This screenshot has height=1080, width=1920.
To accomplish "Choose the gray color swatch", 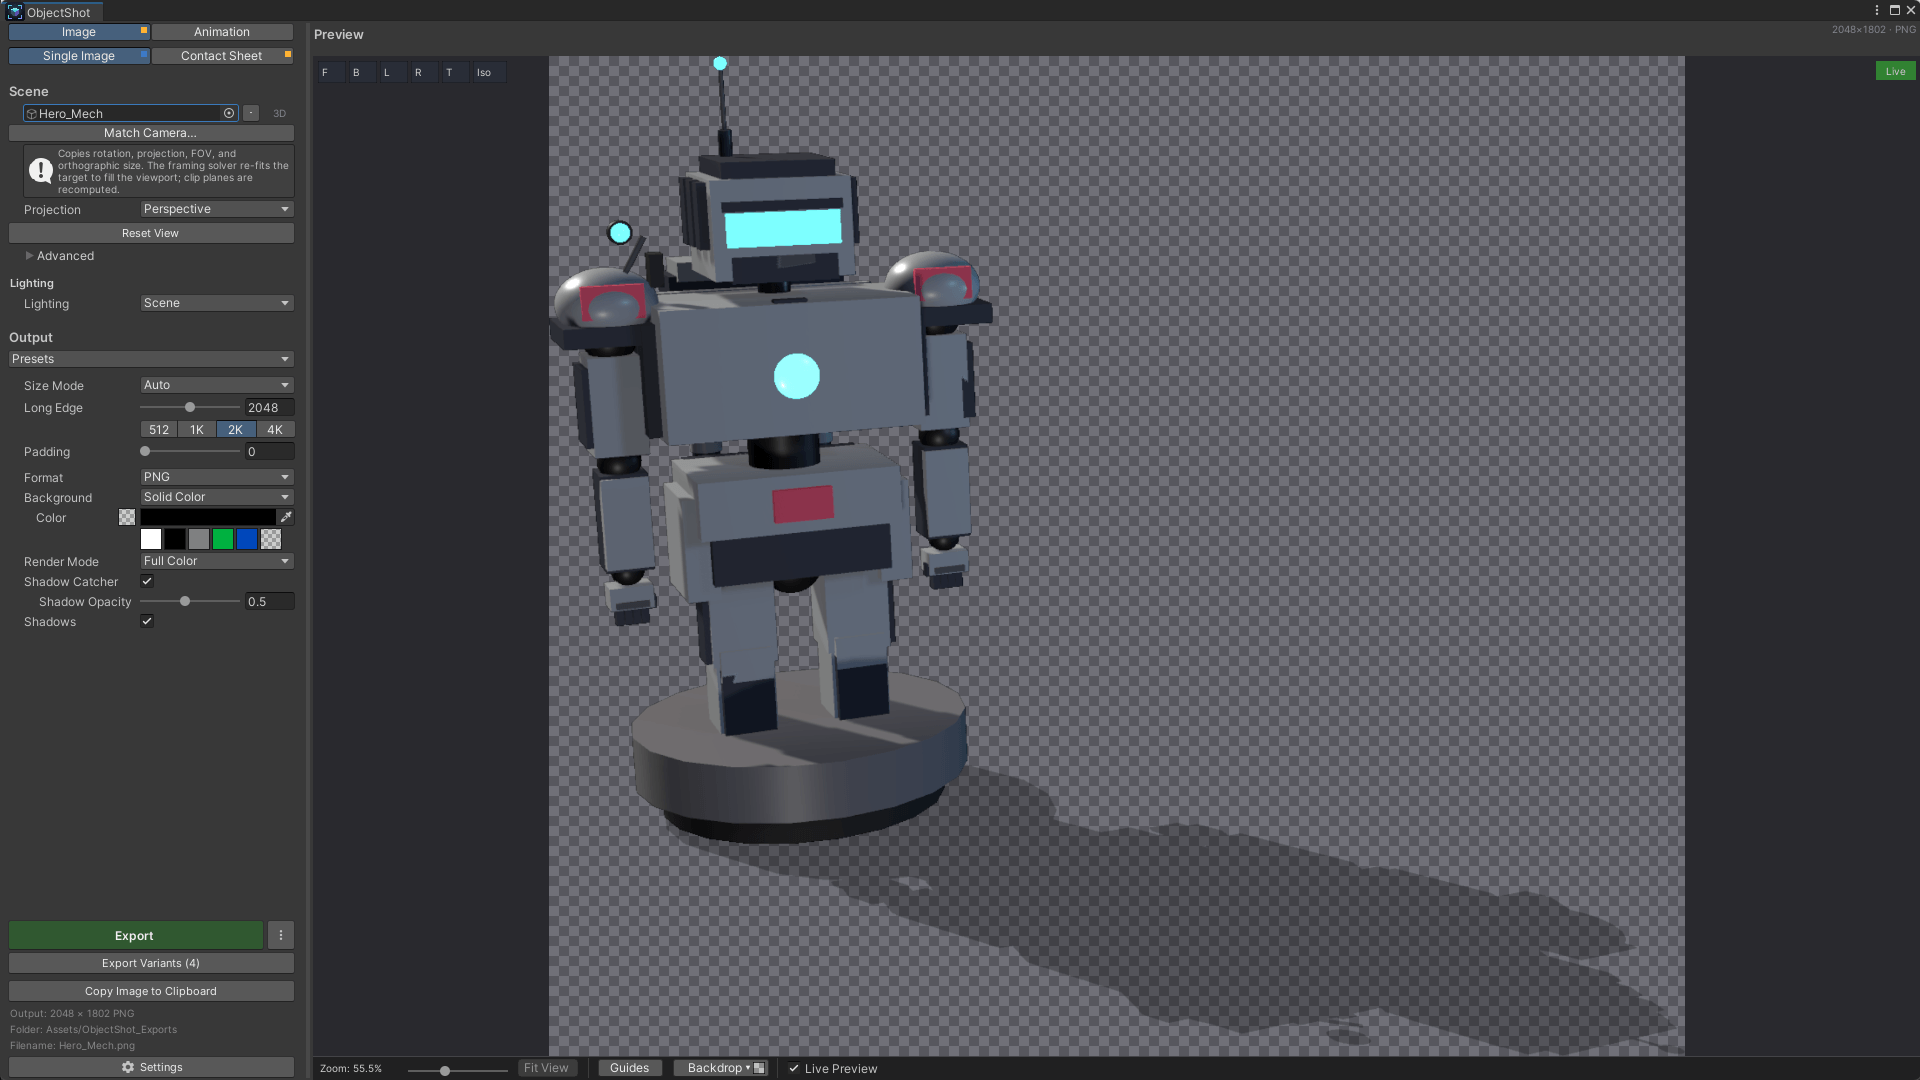I will [x=199, y=539].
